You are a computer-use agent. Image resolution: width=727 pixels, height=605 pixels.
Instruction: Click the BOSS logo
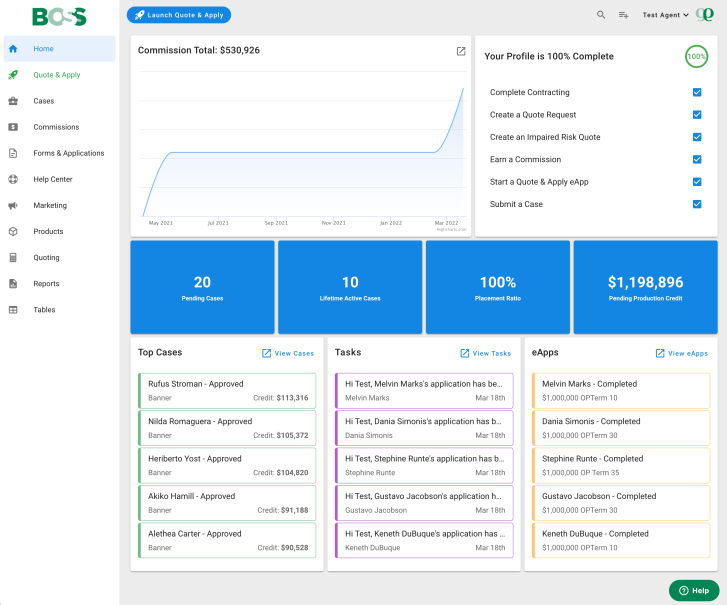tap(59, 17)
